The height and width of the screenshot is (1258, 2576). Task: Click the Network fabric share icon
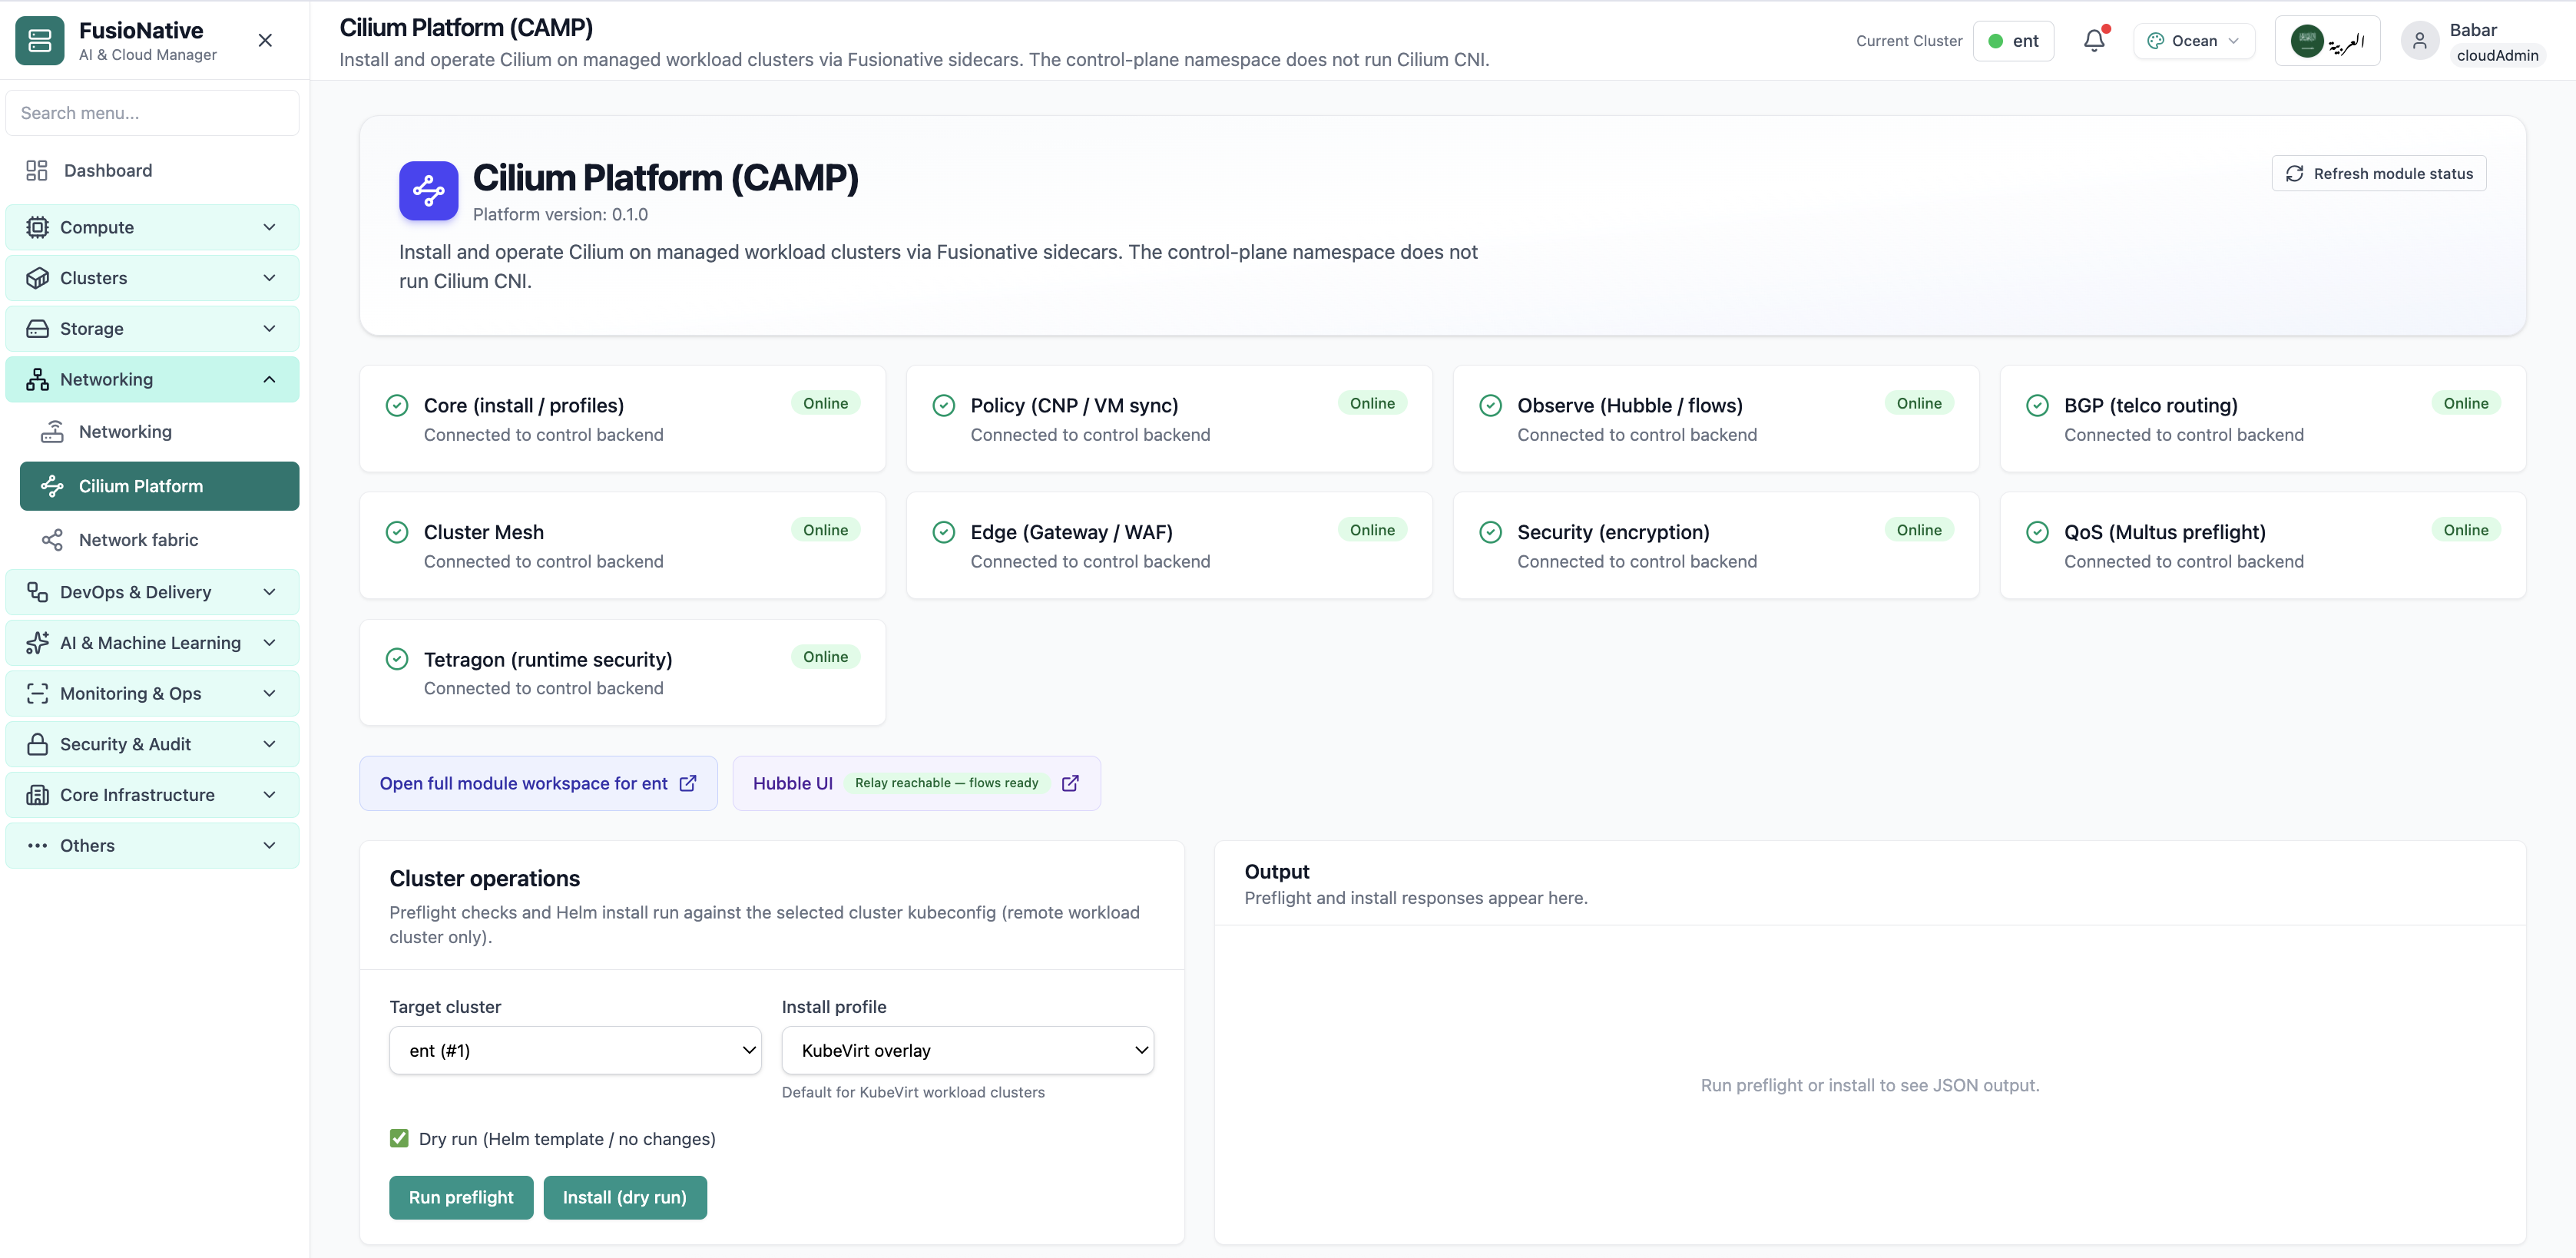(x=52, y=540)
